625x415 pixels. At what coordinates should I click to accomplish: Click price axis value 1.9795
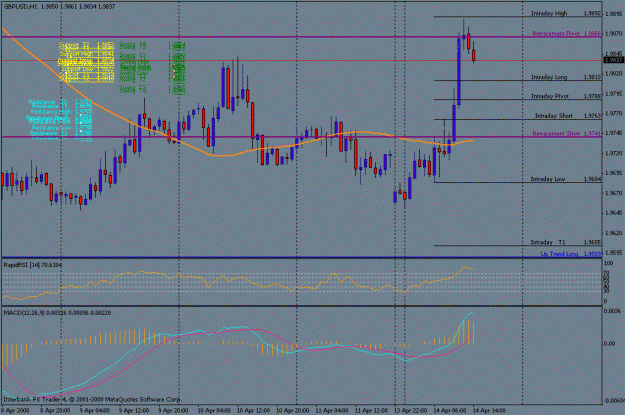(614, 94)
